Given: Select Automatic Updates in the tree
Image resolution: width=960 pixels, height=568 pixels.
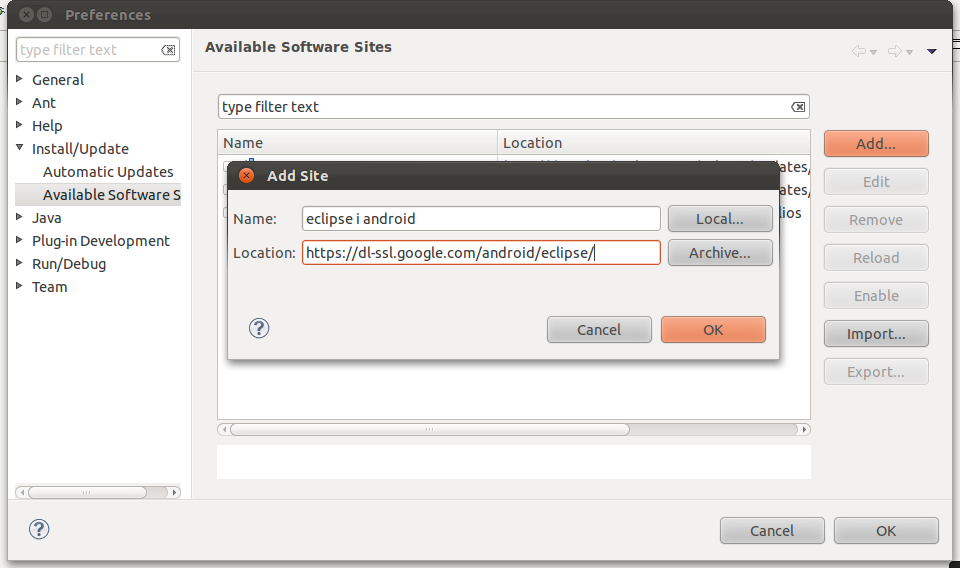Looking at the screenshot, I should pyautogui.click(x=108, y=172).
